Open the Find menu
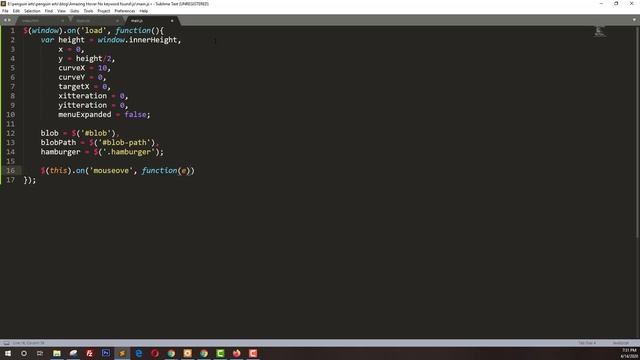The image size is (640, 360). tap(49, 11)
